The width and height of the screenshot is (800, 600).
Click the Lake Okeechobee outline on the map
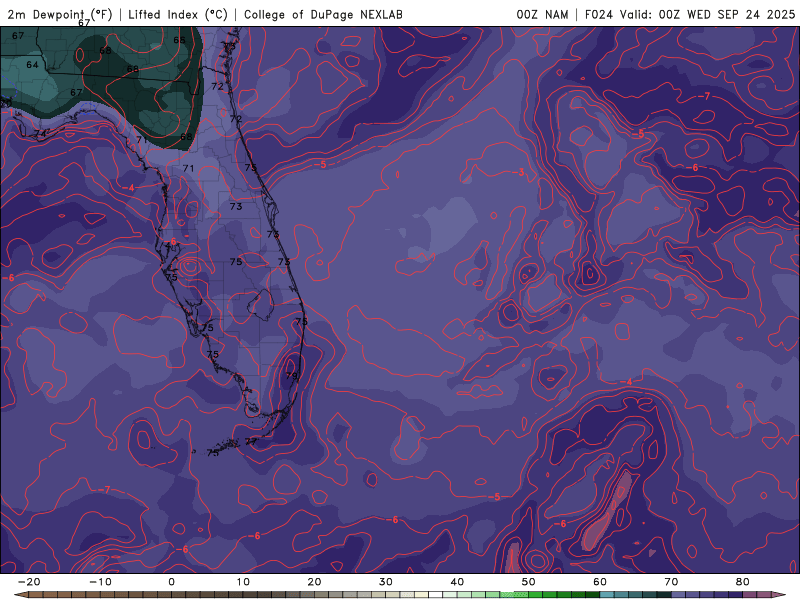click(261, 305)
